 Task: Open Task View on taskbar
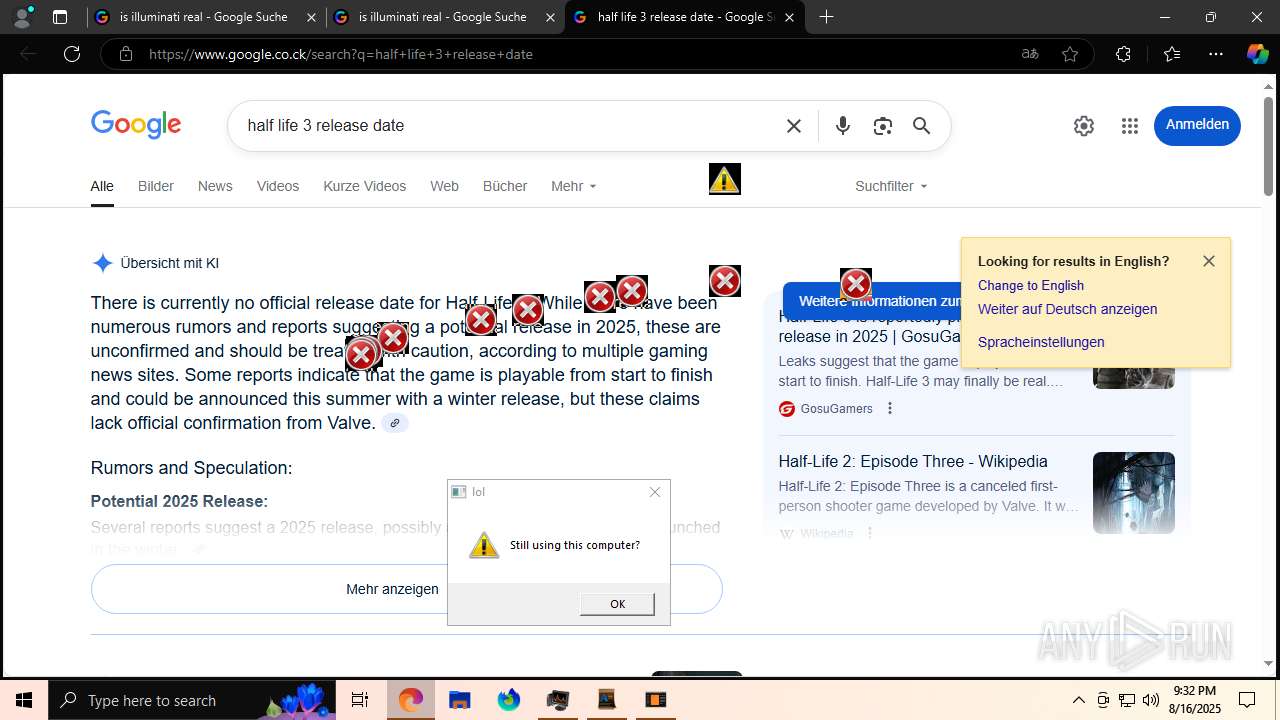pyautogui.click(x=360, y=700)
